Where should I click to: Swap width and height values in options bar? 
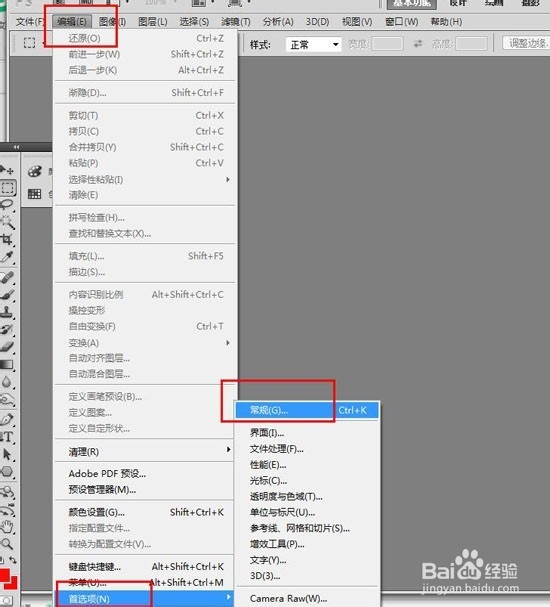coord(418,44)
